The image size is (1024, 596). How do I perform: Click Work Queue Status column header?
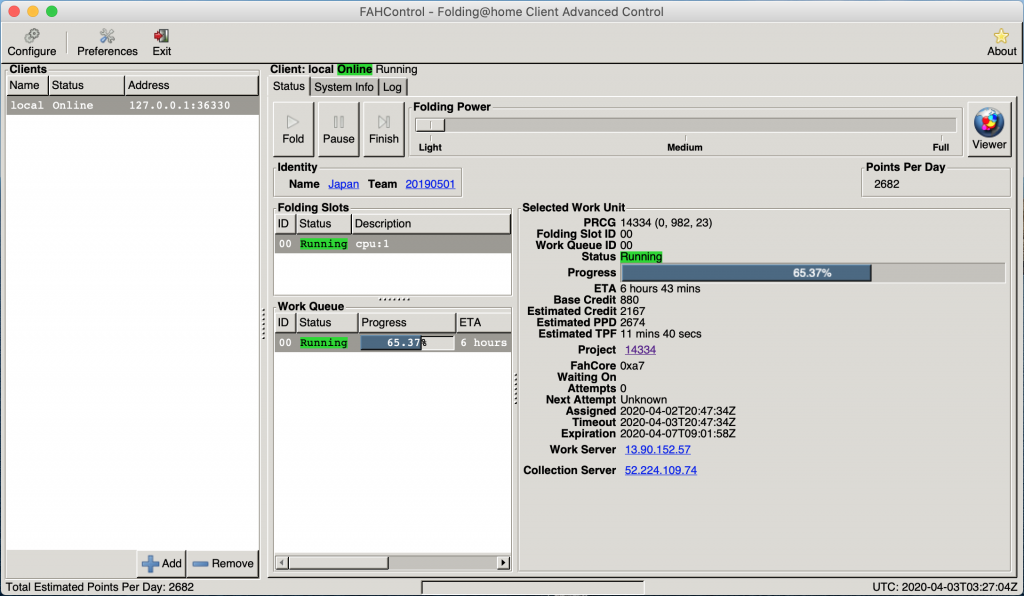(x=327, y=322)
